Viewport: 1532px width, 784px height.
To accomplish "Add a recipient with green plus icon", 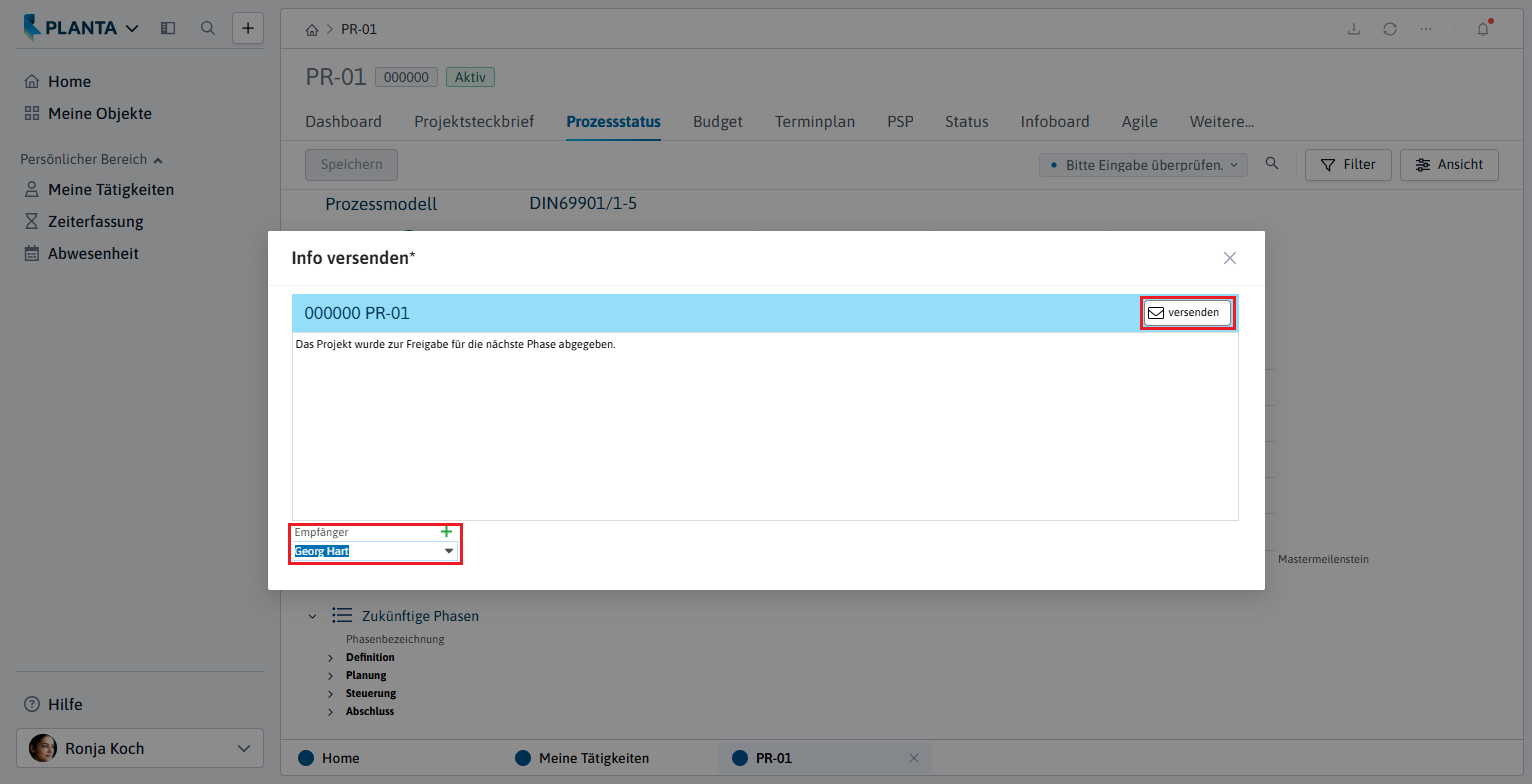I will 446,532.
